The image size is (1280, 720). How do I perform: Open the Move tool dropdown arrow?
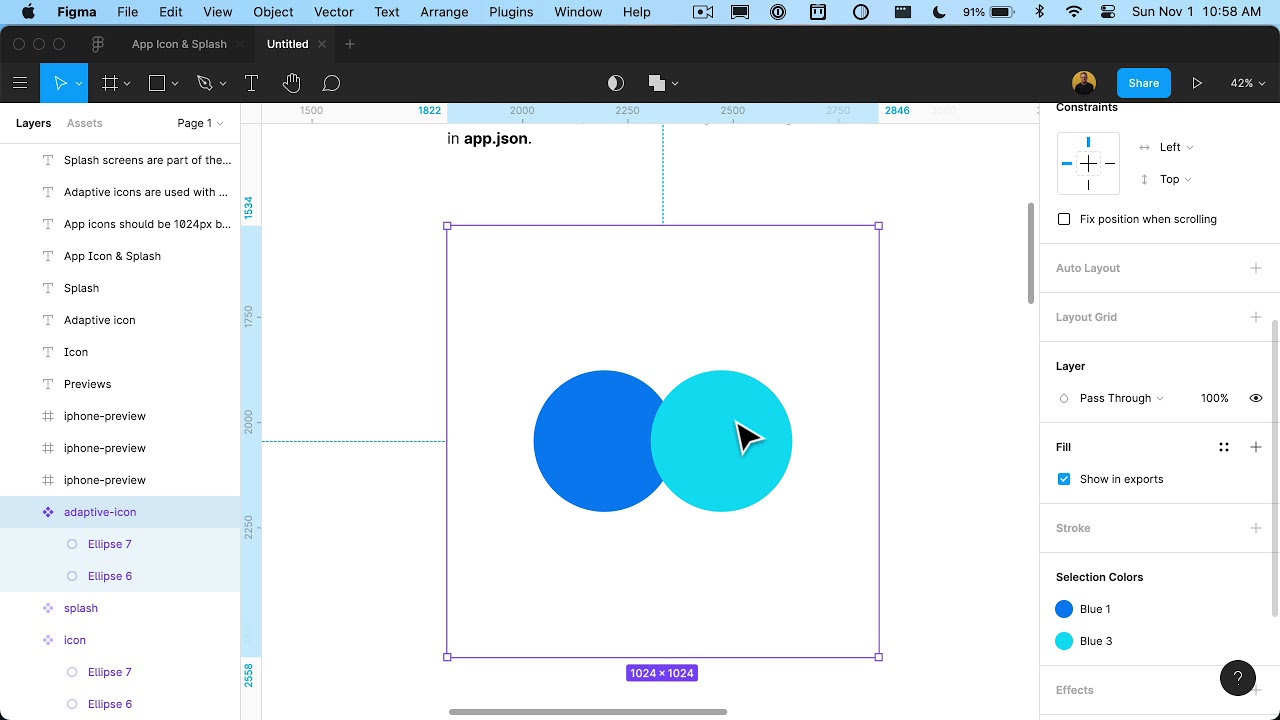coord(79,84)
